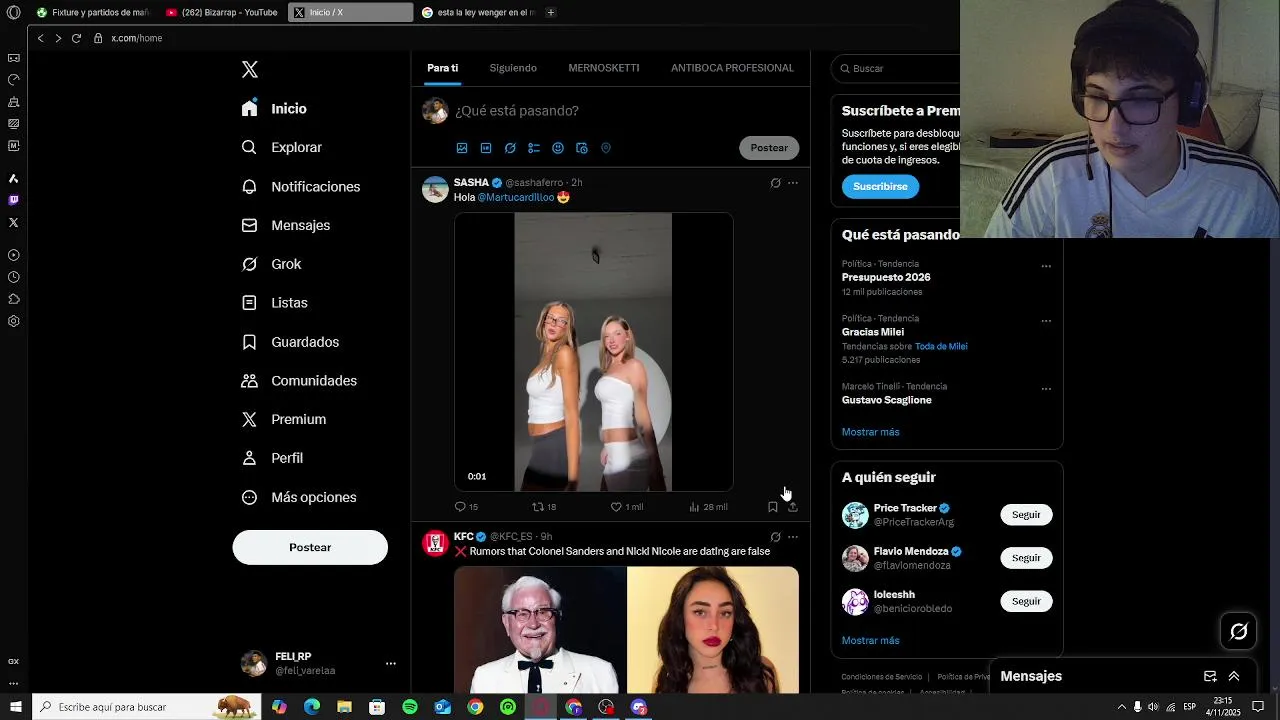1280x720 pixels.
Task: Share SASHA's post
Action: [x=793, y=507]
